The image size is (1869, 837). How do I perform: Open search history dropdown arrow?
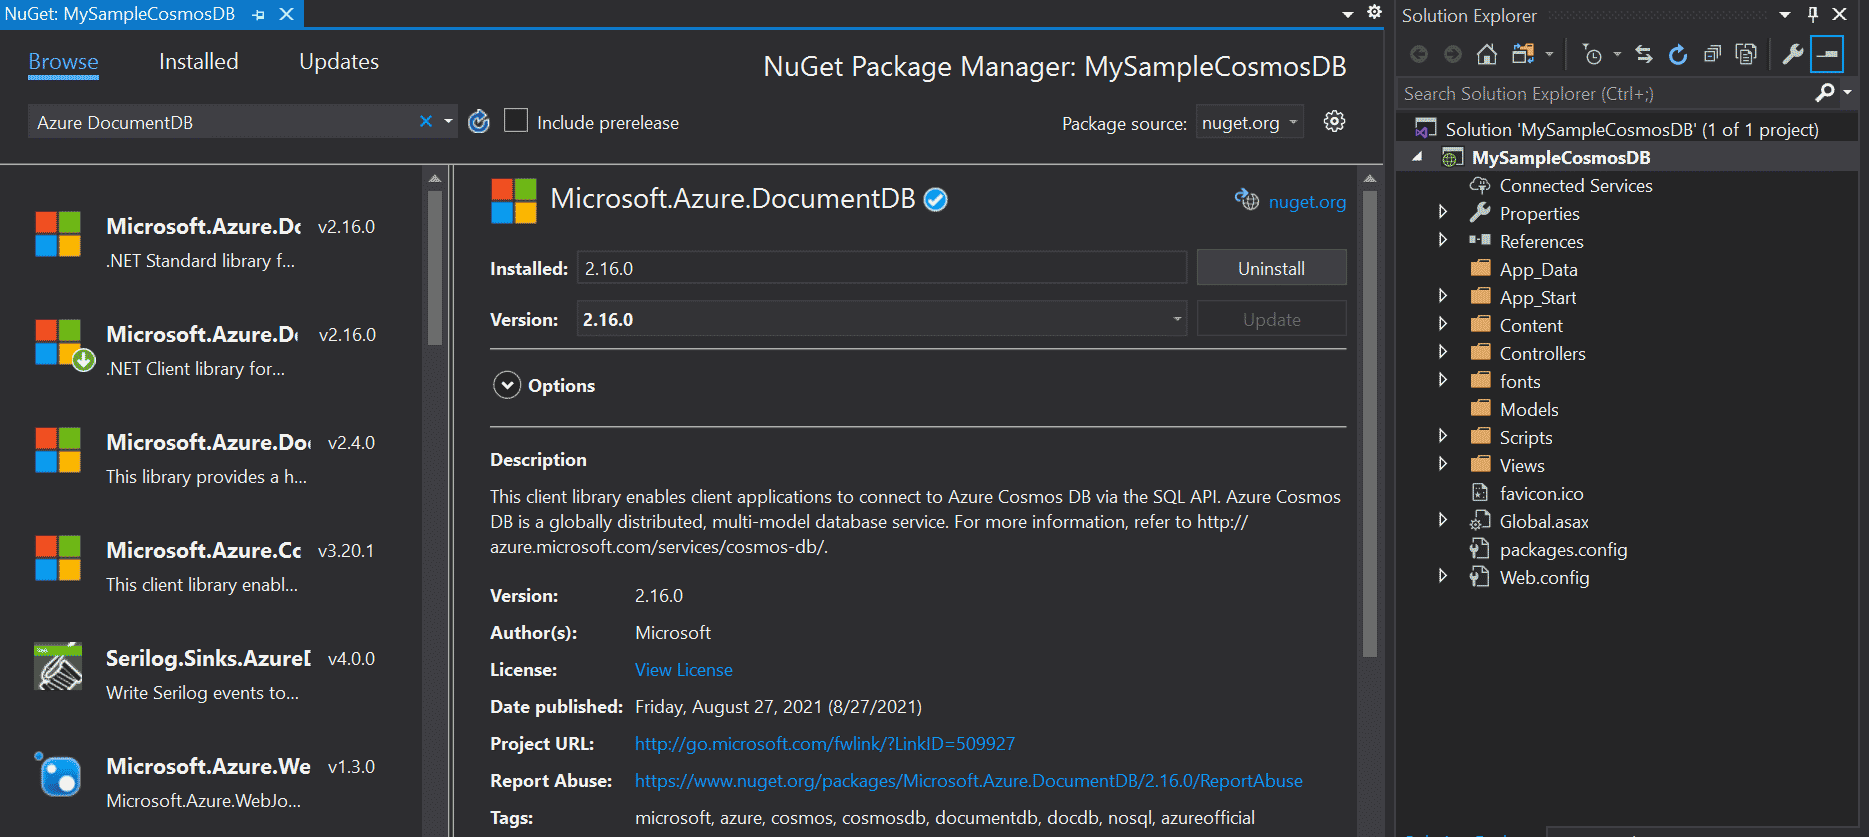[x=448, y=121]
